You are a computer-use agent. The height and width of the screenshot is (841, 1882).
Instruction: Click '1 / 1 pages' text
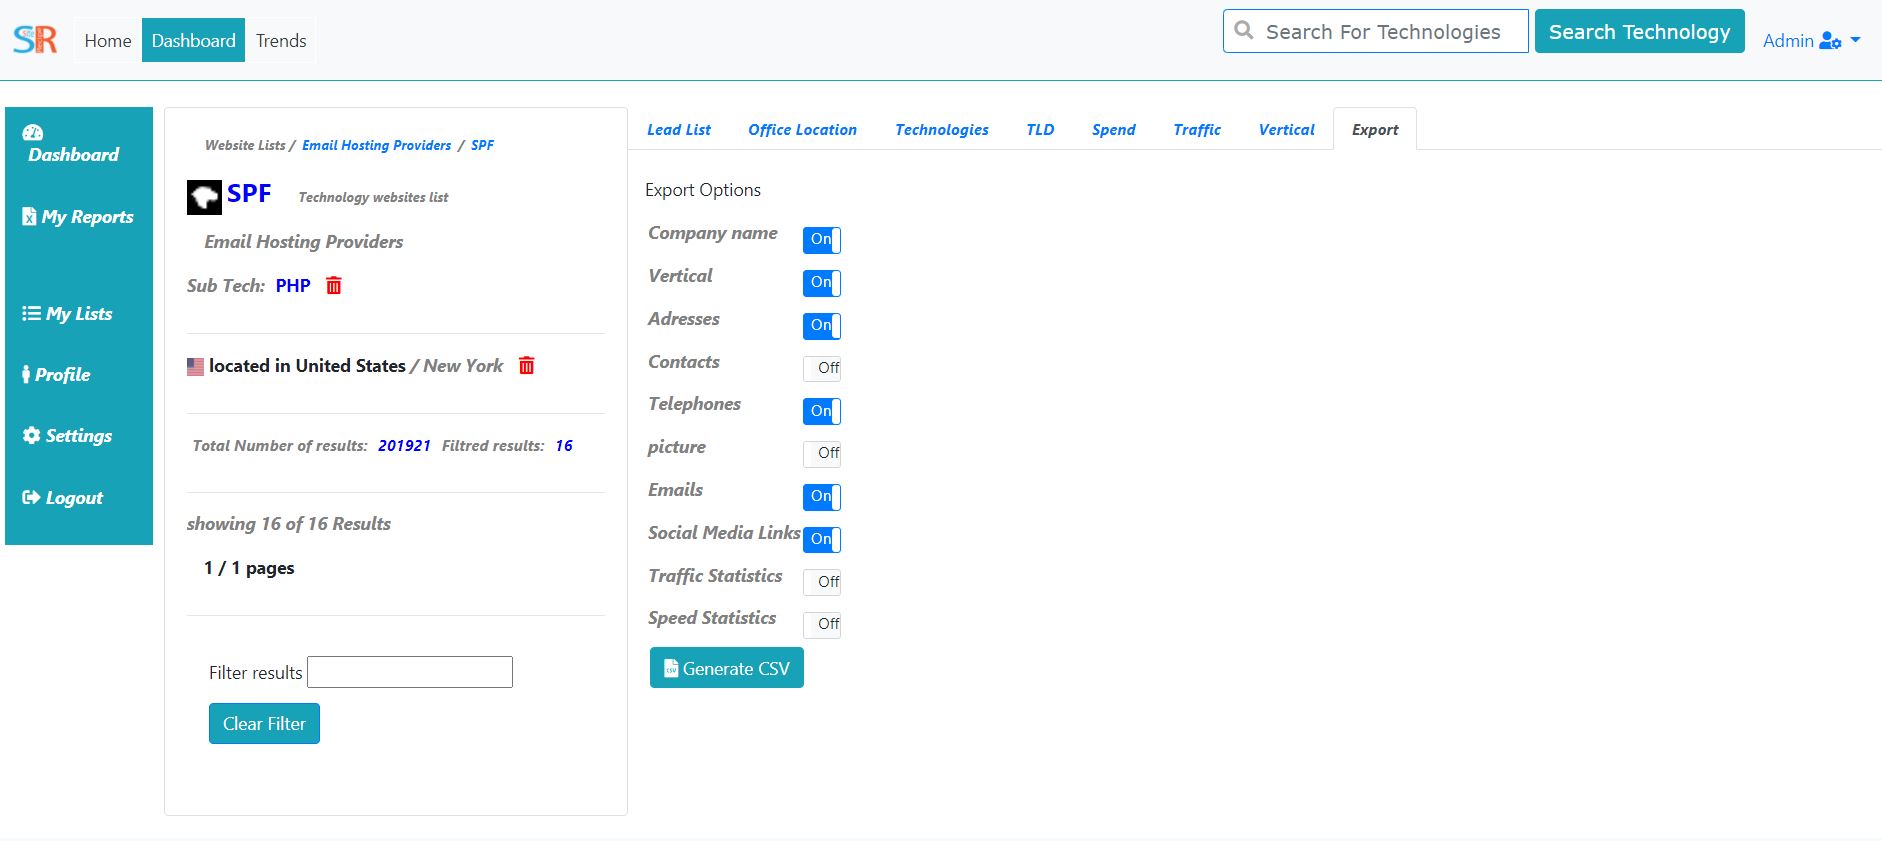[249, 568]
